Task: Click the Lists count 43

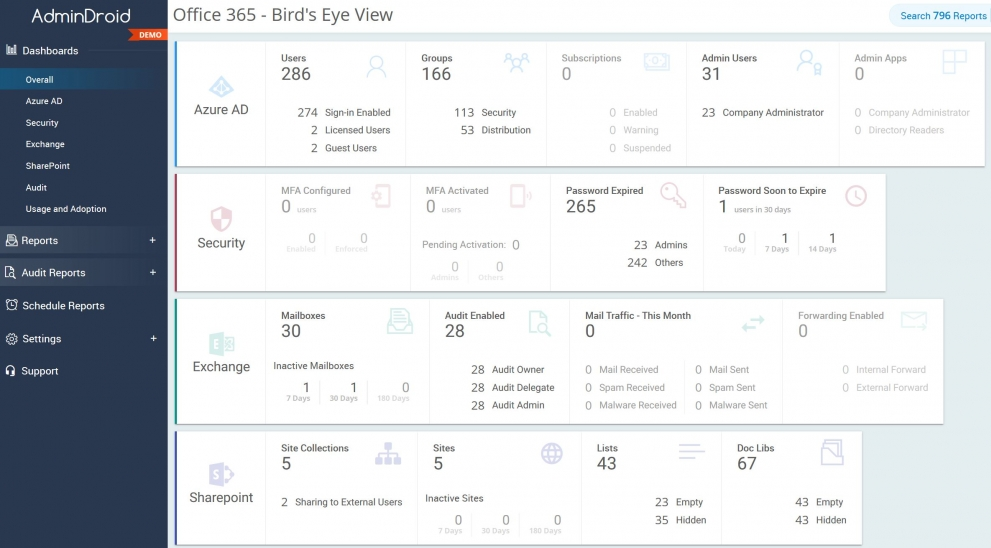Action: (x=607, y=464)
